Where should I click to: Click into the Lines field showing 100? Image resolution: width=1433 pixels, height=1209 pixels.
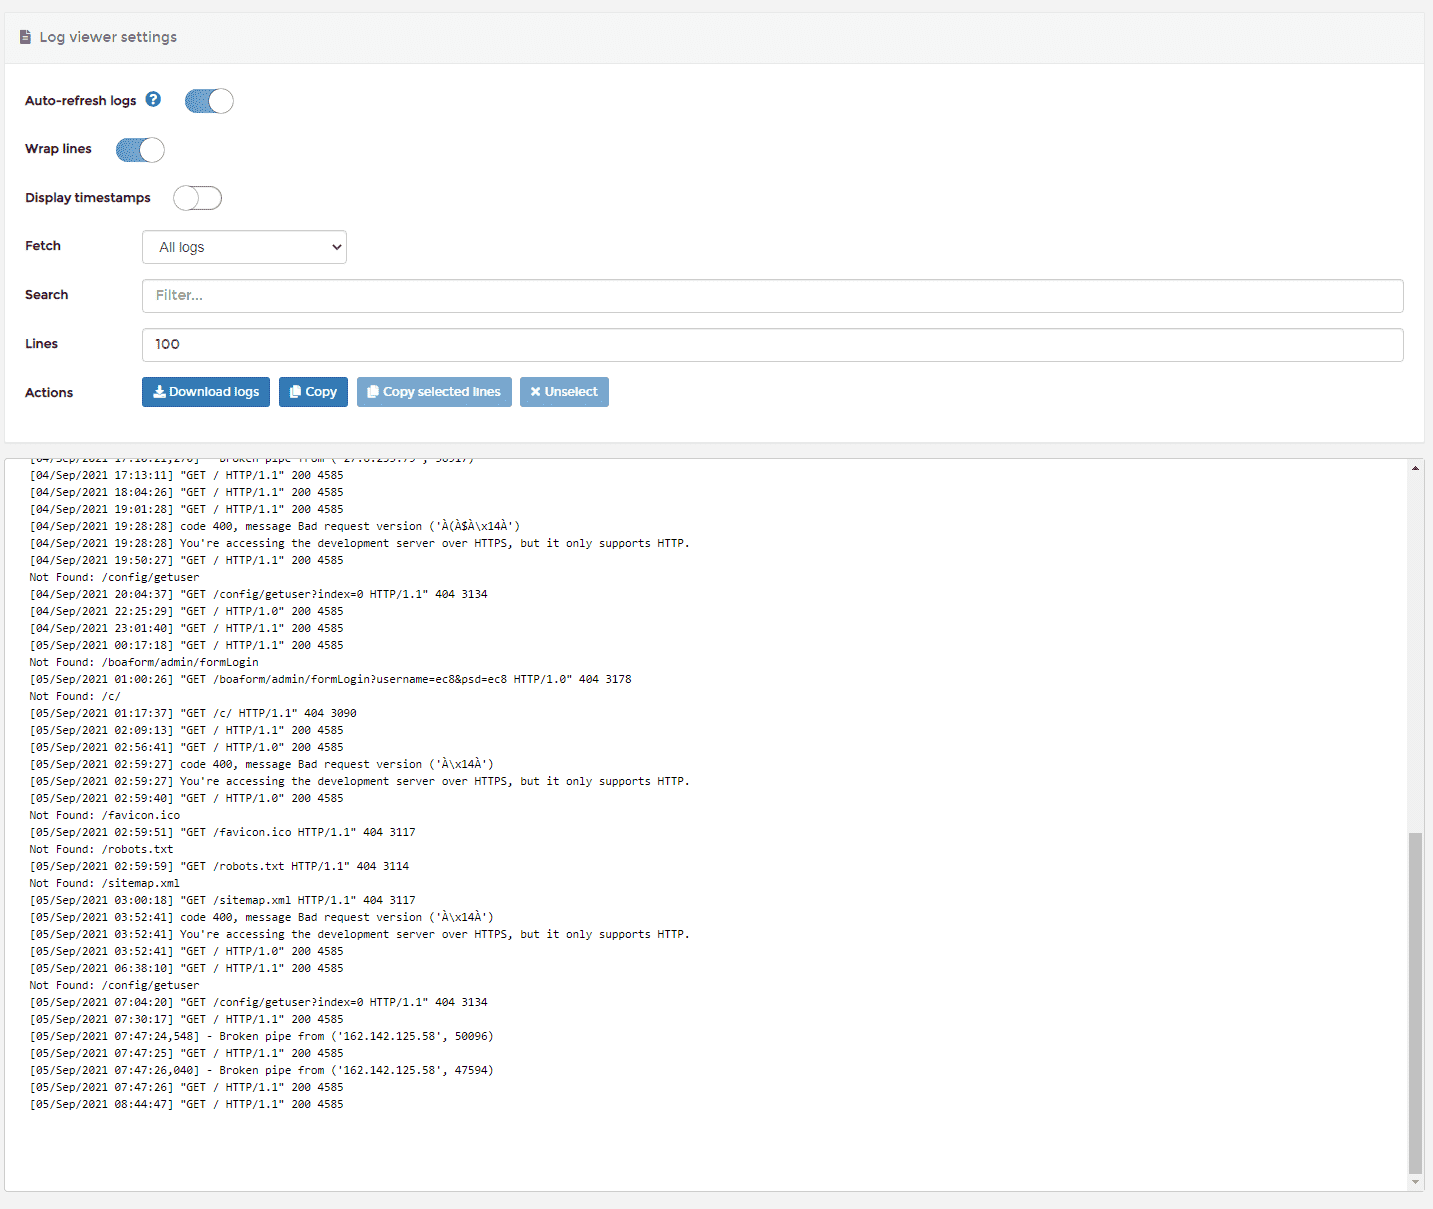772,345
